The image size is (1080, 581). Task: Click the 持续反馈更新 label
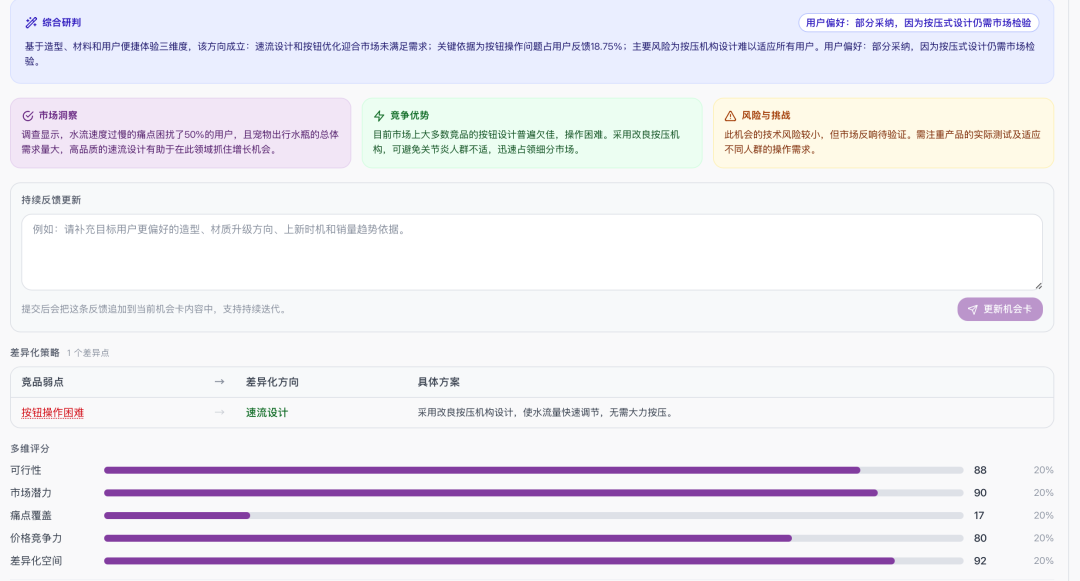click(x=51, y=200)
